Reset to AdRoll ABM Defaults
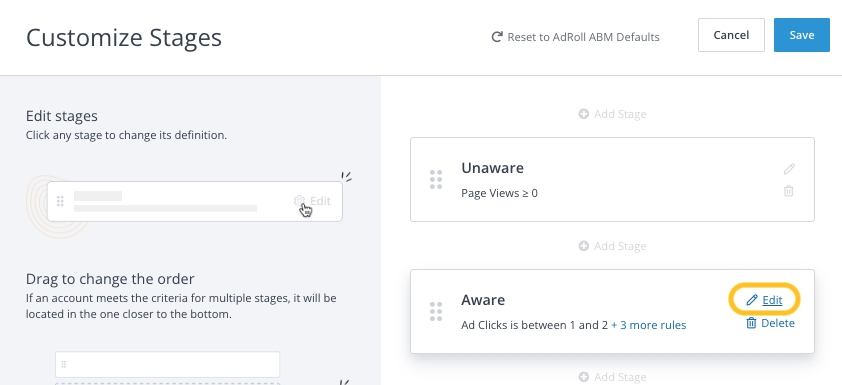Screen dimensions: 842x385 click(x=576, y=37)
